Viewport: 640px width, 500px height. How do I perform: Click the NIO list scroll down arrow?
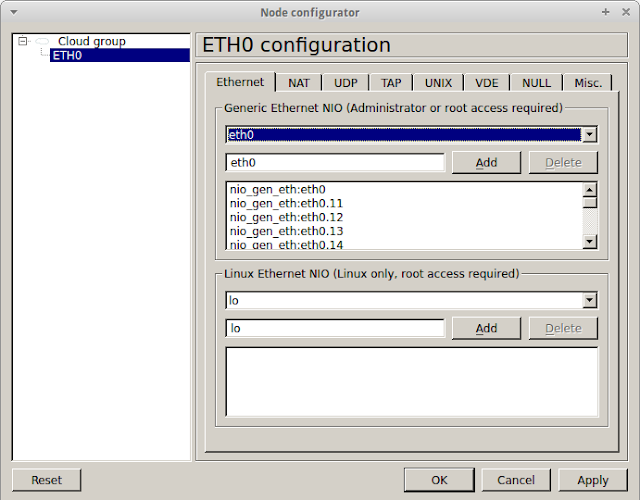point(590,242)
